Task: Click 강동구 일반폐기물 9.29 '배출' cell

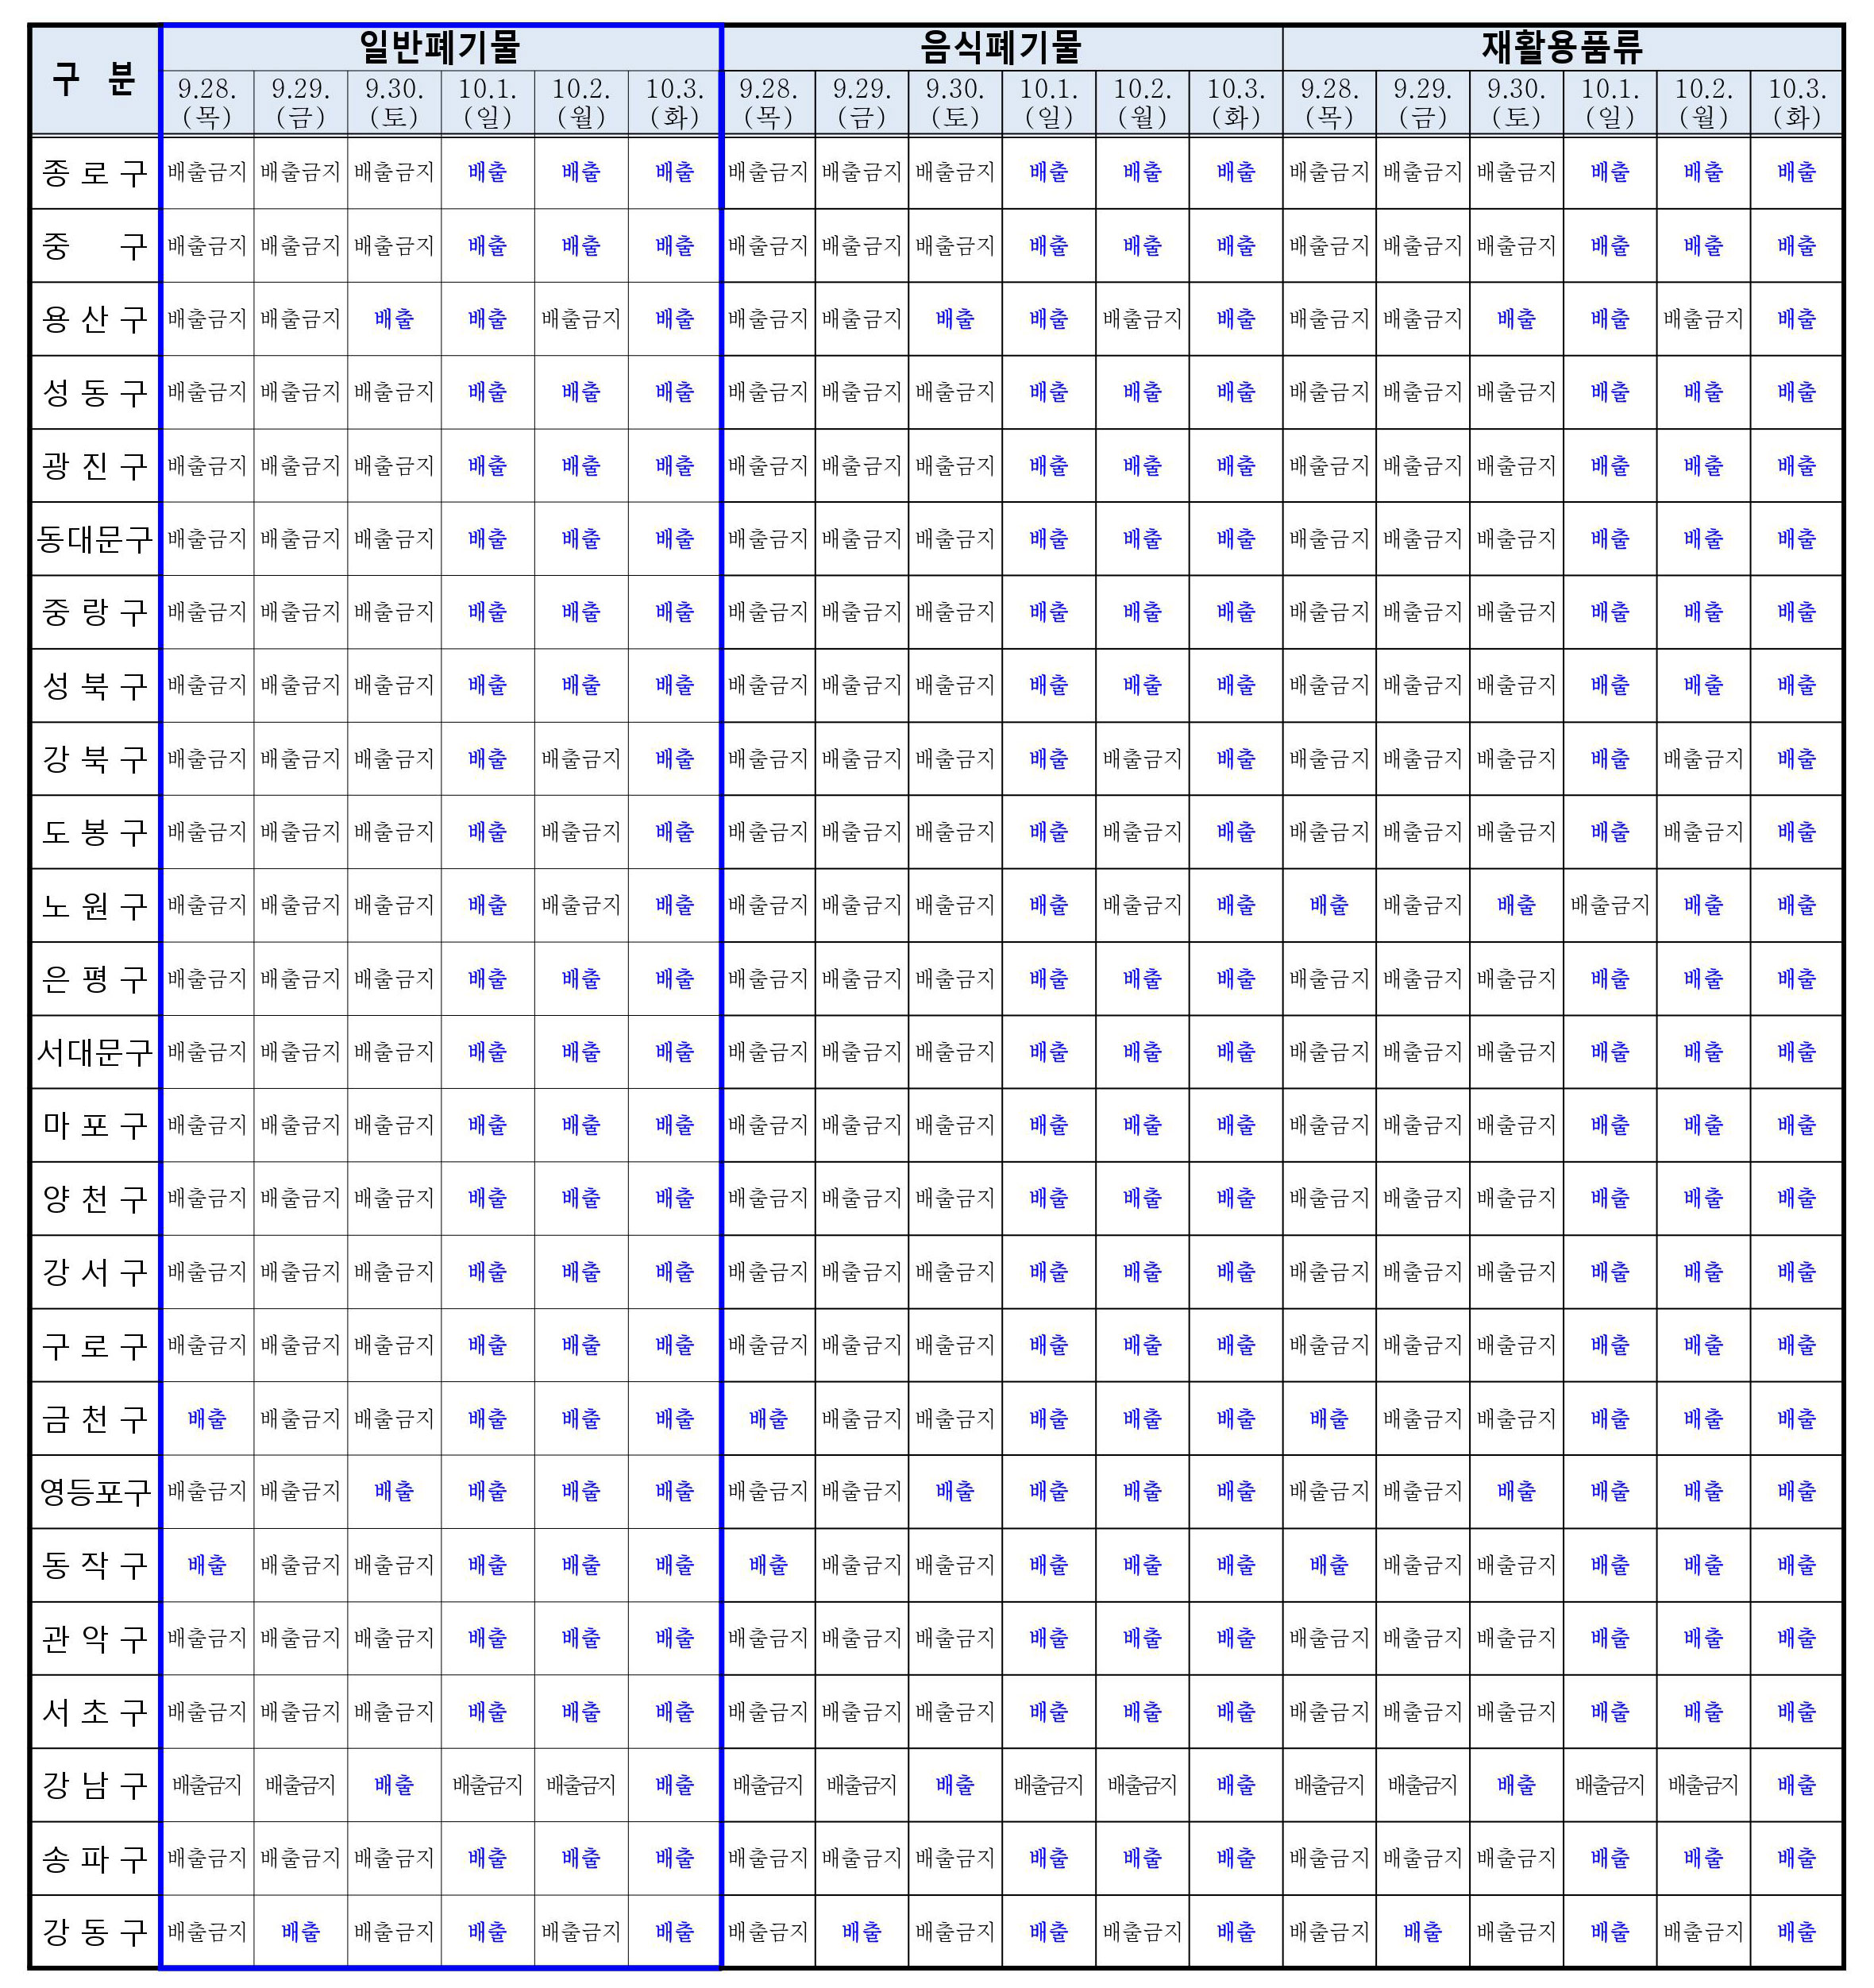Action: click(301, 1931)
